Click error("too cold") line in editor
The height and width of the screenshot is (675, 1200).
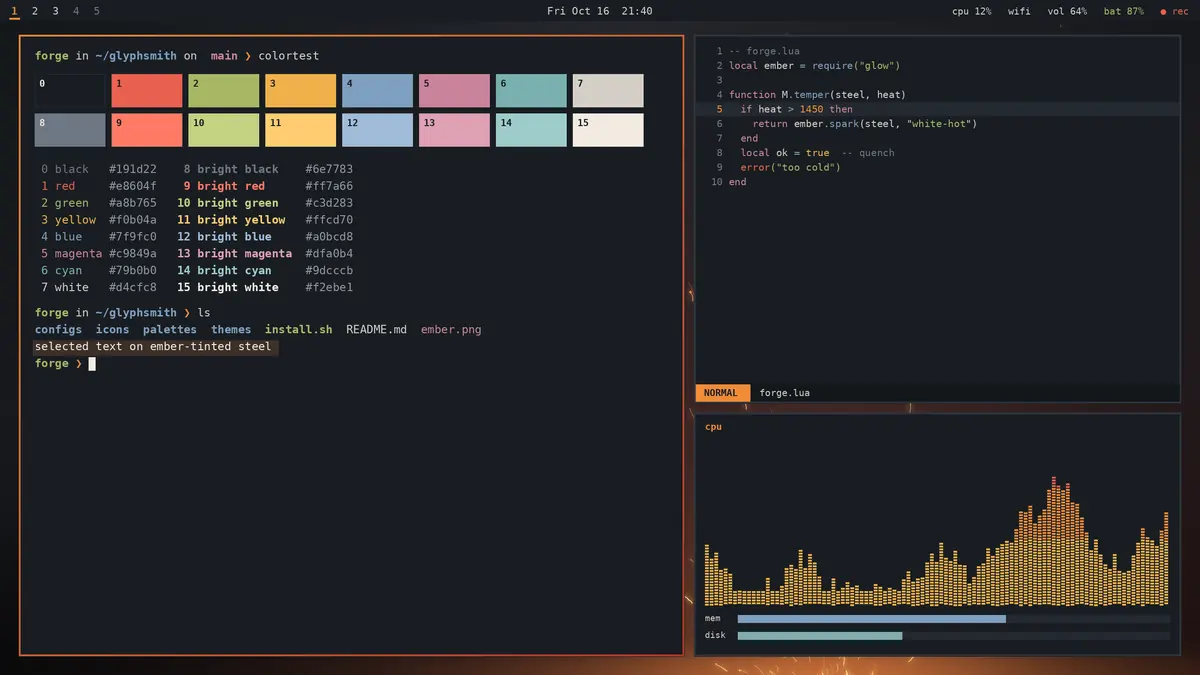click(x=791, y=167)
